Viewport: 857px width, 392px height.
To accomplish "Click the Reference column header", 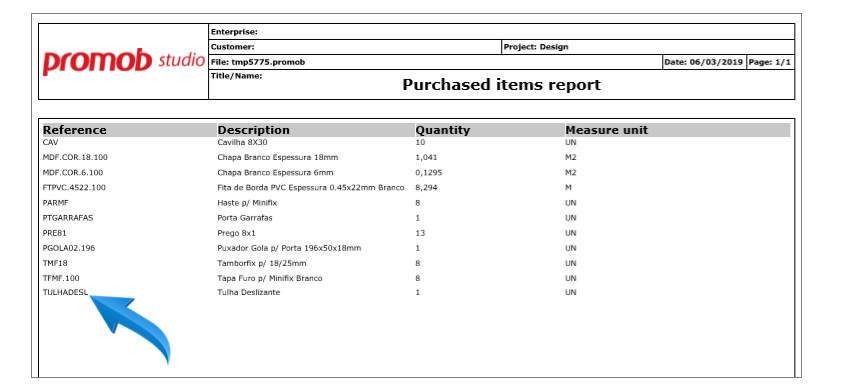I will coord(74,130).
